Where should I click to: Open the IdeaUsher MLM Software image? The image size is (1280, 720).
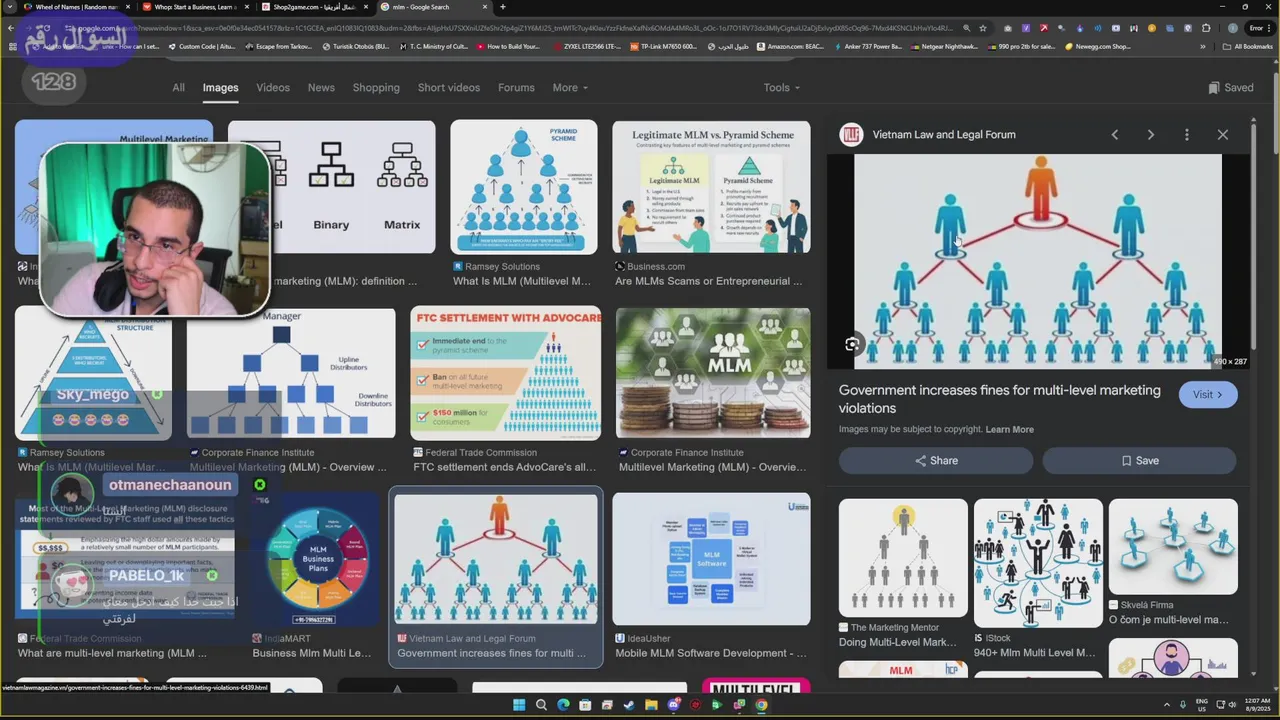(711, 560)
